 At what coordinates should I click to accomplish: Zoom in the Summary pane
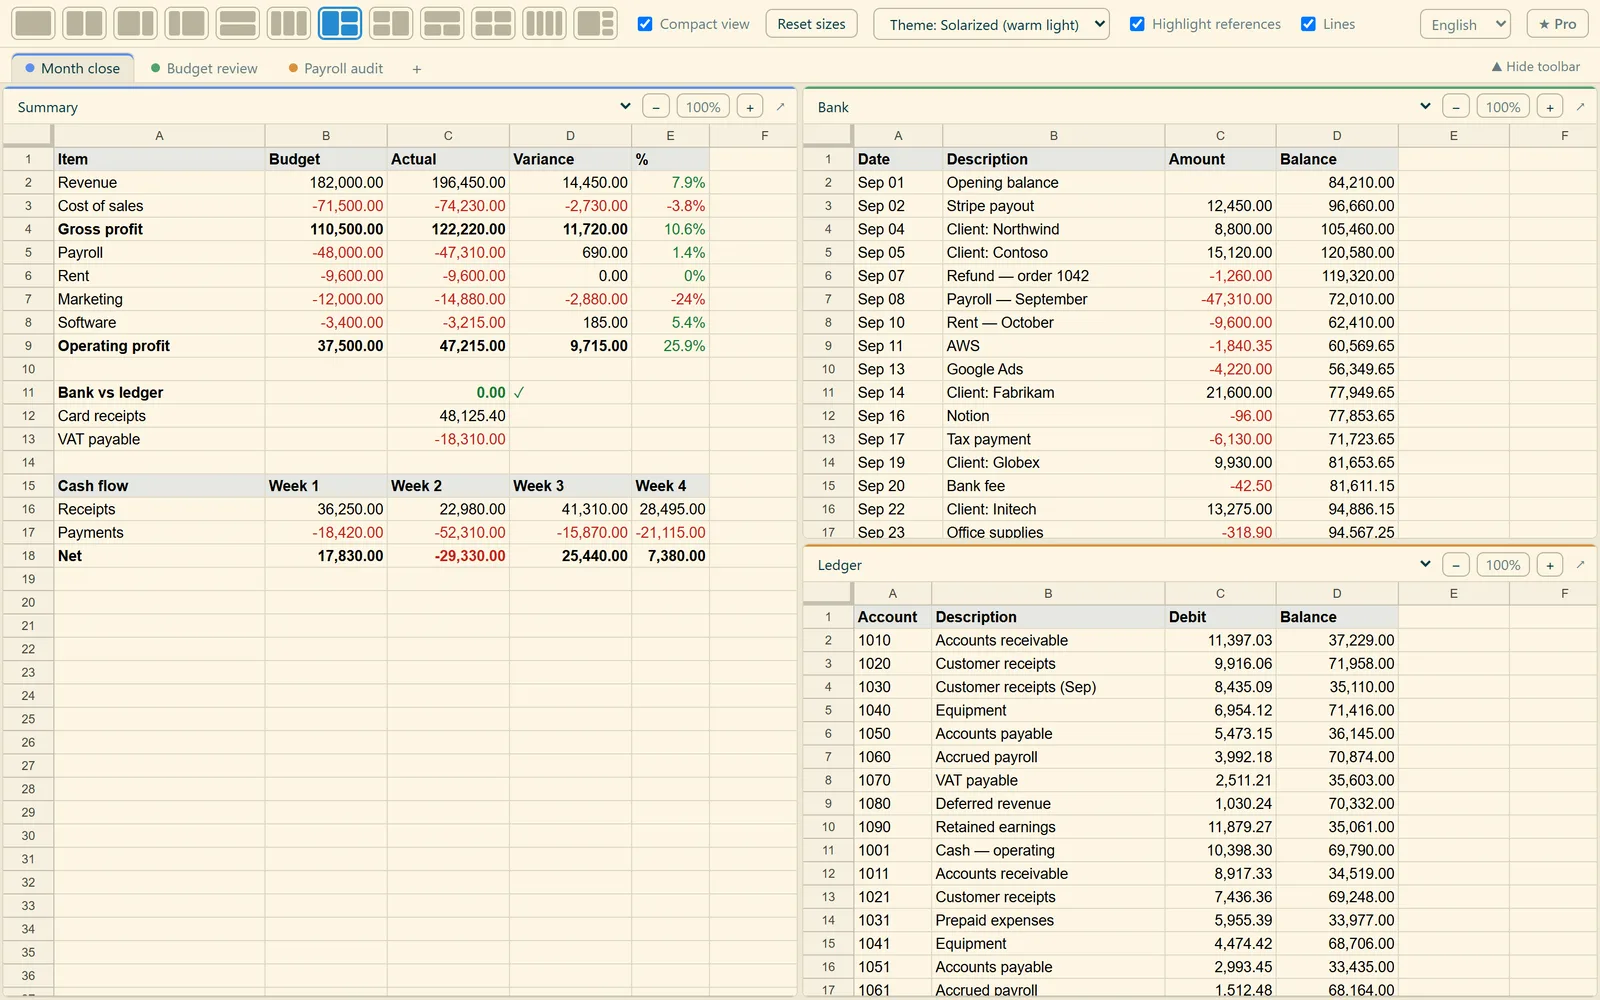pyautogui.click(x=750, y=107)
